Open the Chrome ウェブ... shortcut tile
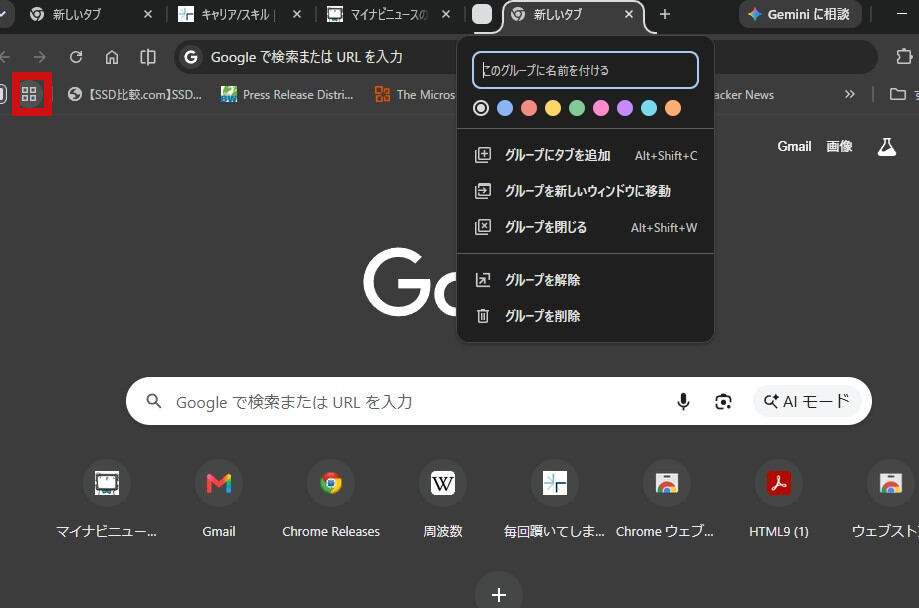 666,498
